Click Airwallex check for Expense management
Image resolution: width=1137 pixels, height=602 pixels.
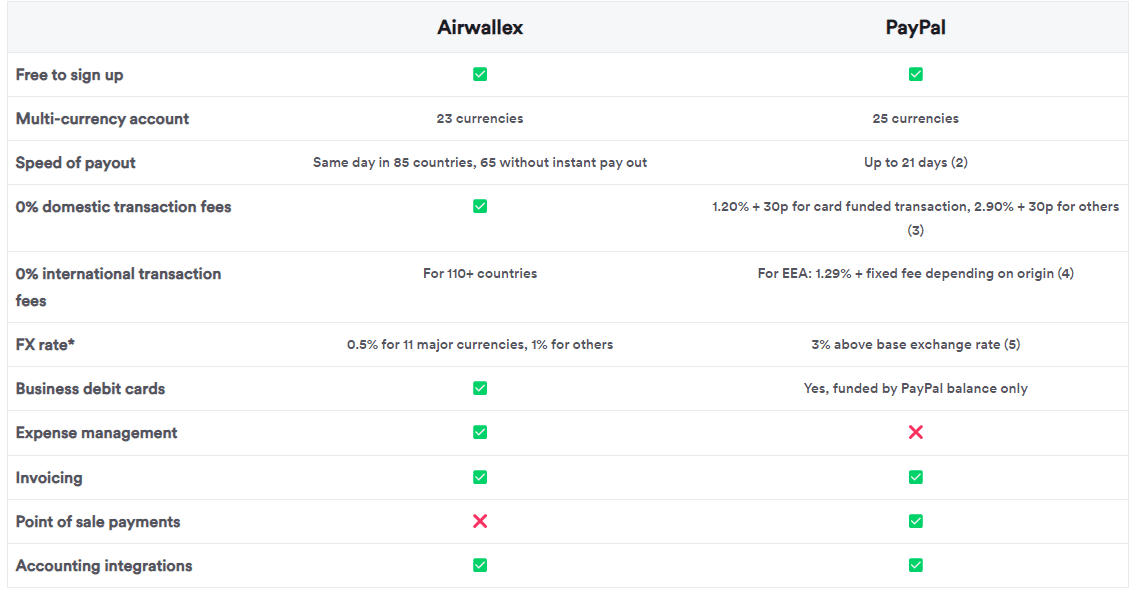pyautogui.click(x=480, y=432)
